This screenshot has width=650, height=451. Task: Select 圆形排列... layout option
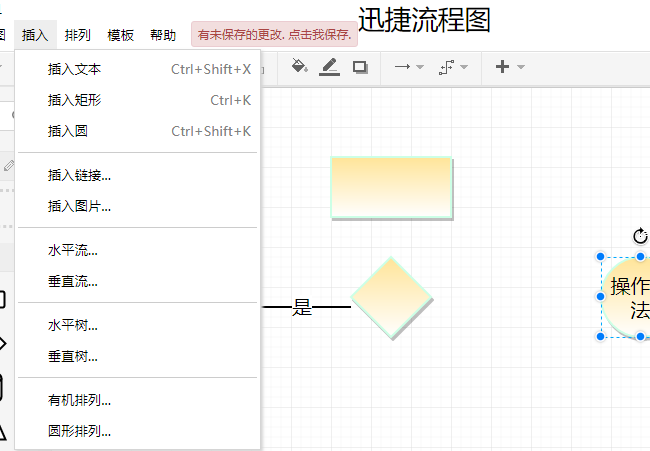pos(138,432)
